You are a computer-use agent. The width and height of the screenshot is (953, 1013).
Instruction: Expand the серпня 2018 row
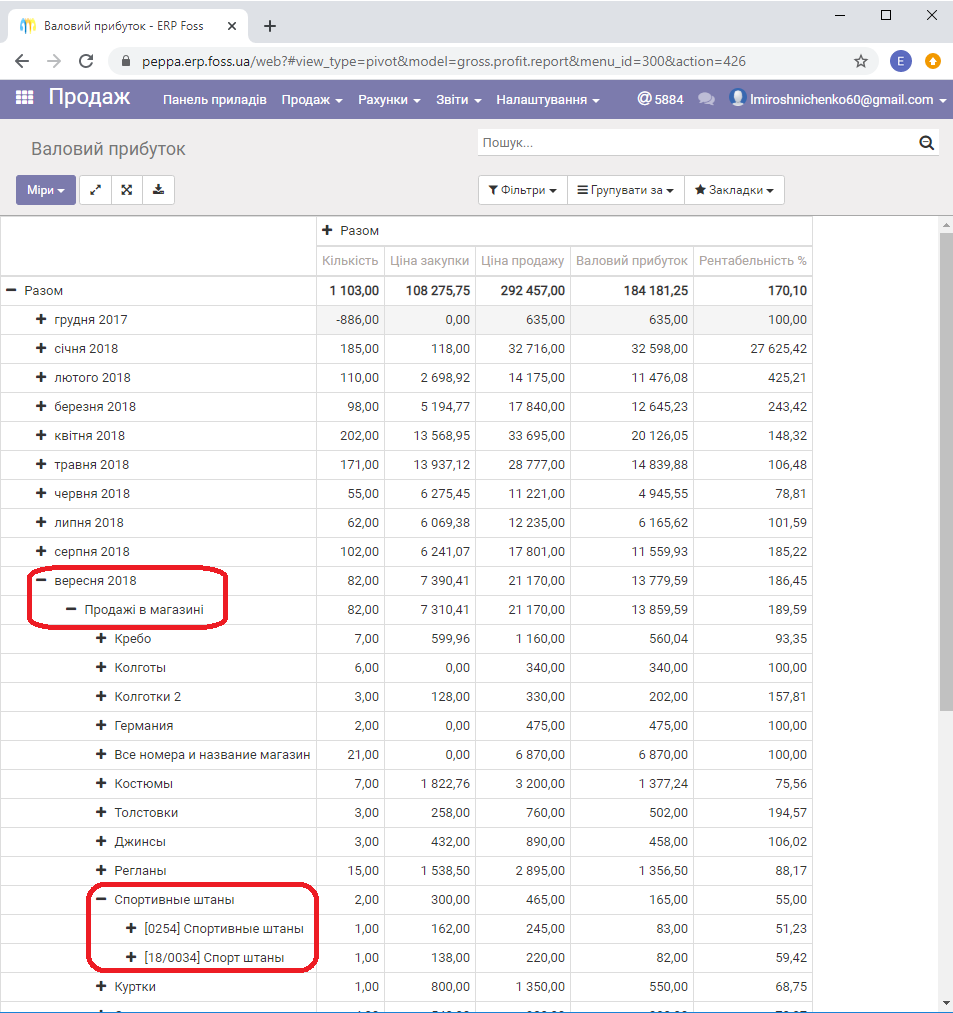pos(41,551)
